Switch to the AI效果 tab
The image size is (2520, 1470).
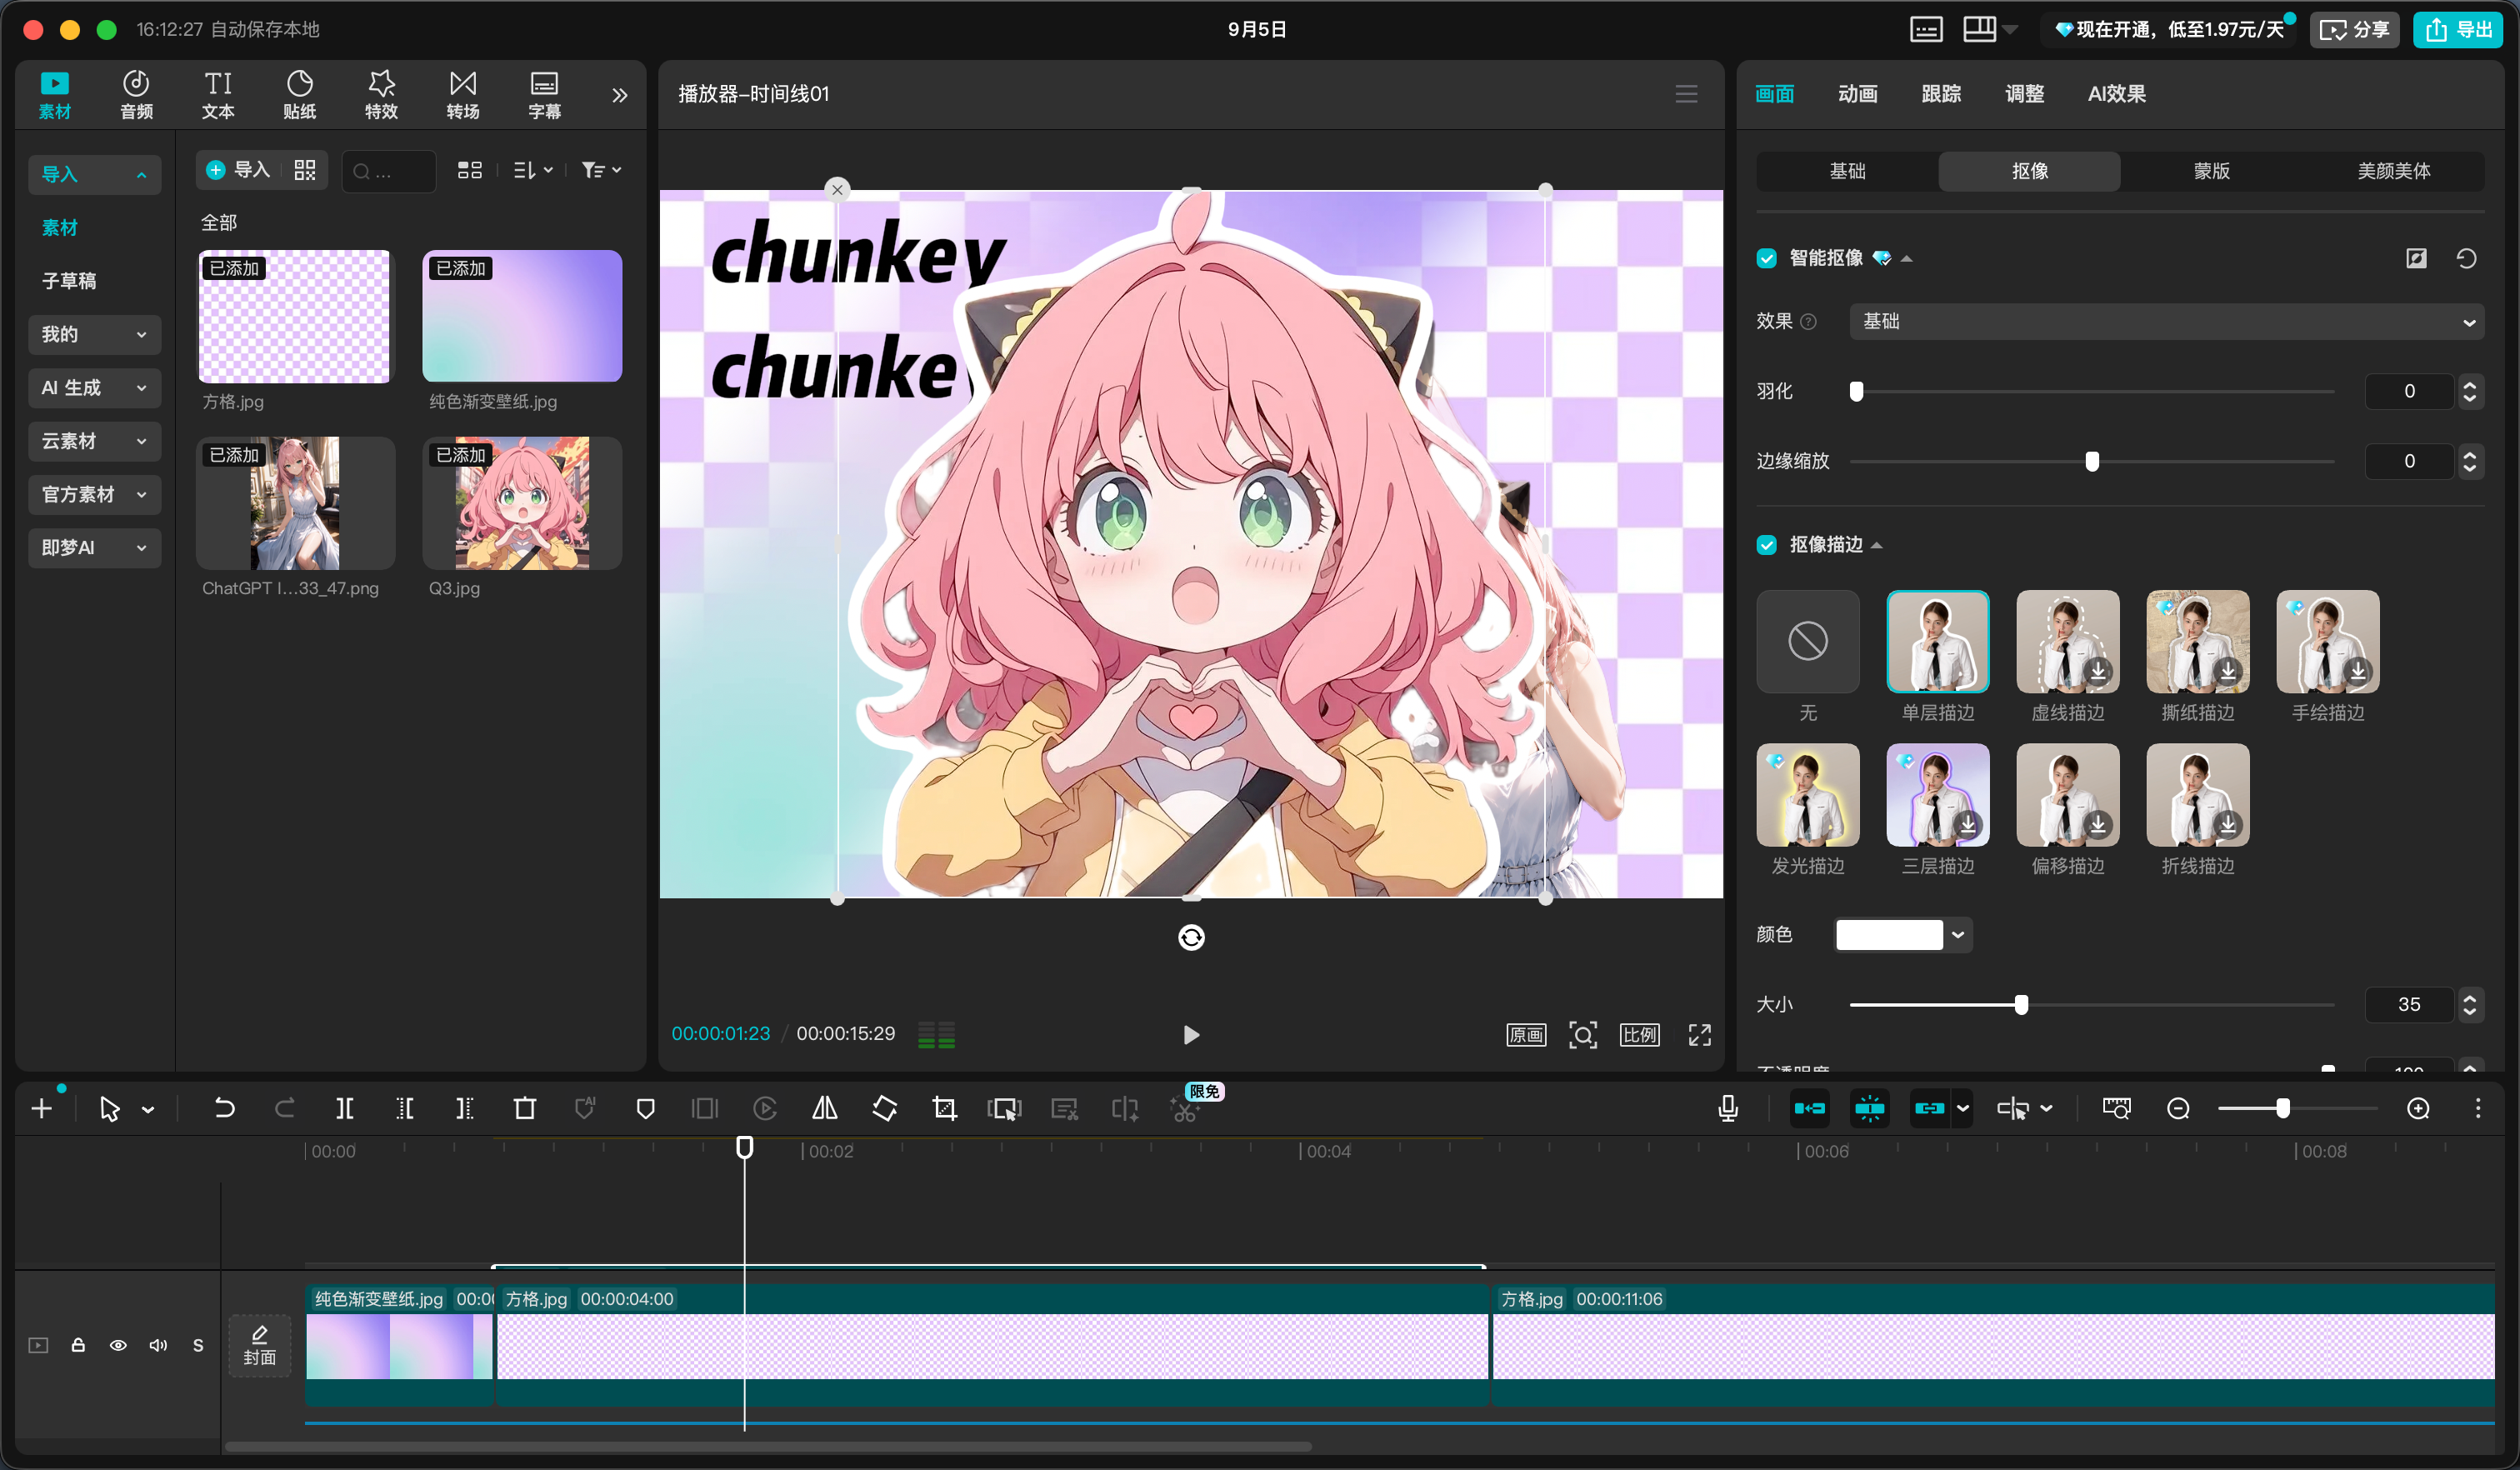pyautogui.click(x=2116, y=94)
